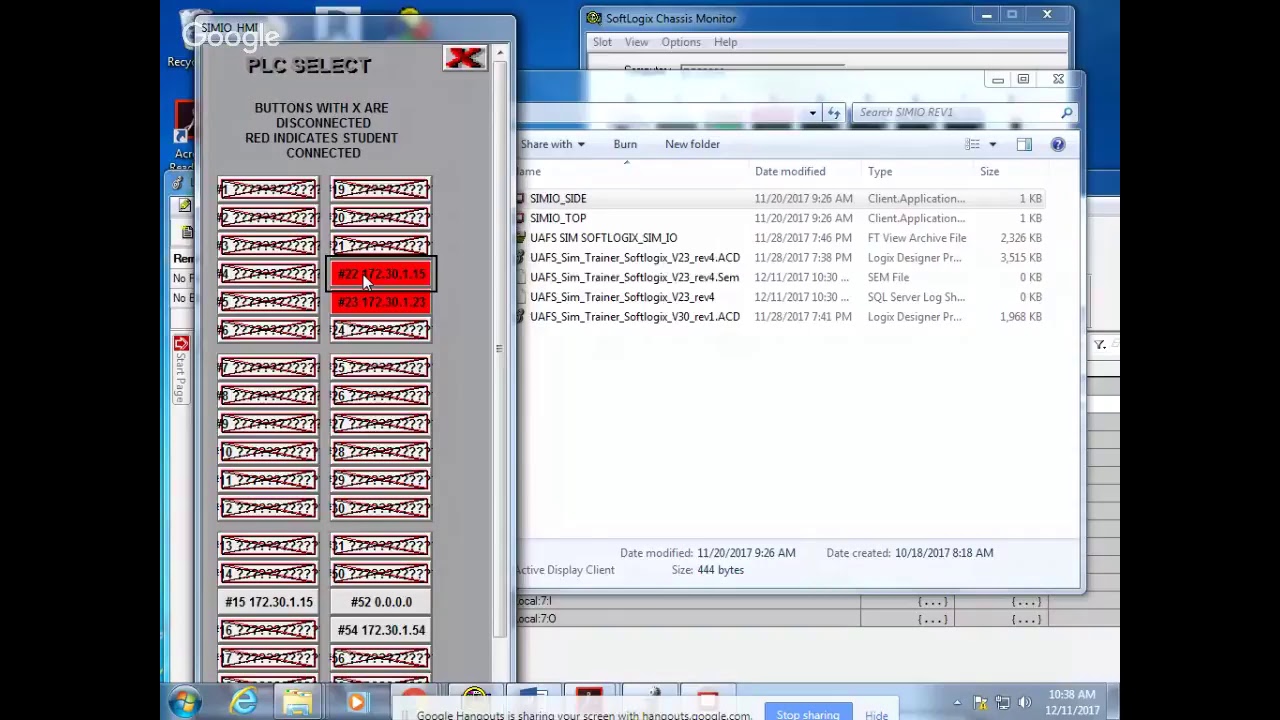Click the crossed-out PLC button 24
Screen dimensions: 1280x720
coord(381,330)
